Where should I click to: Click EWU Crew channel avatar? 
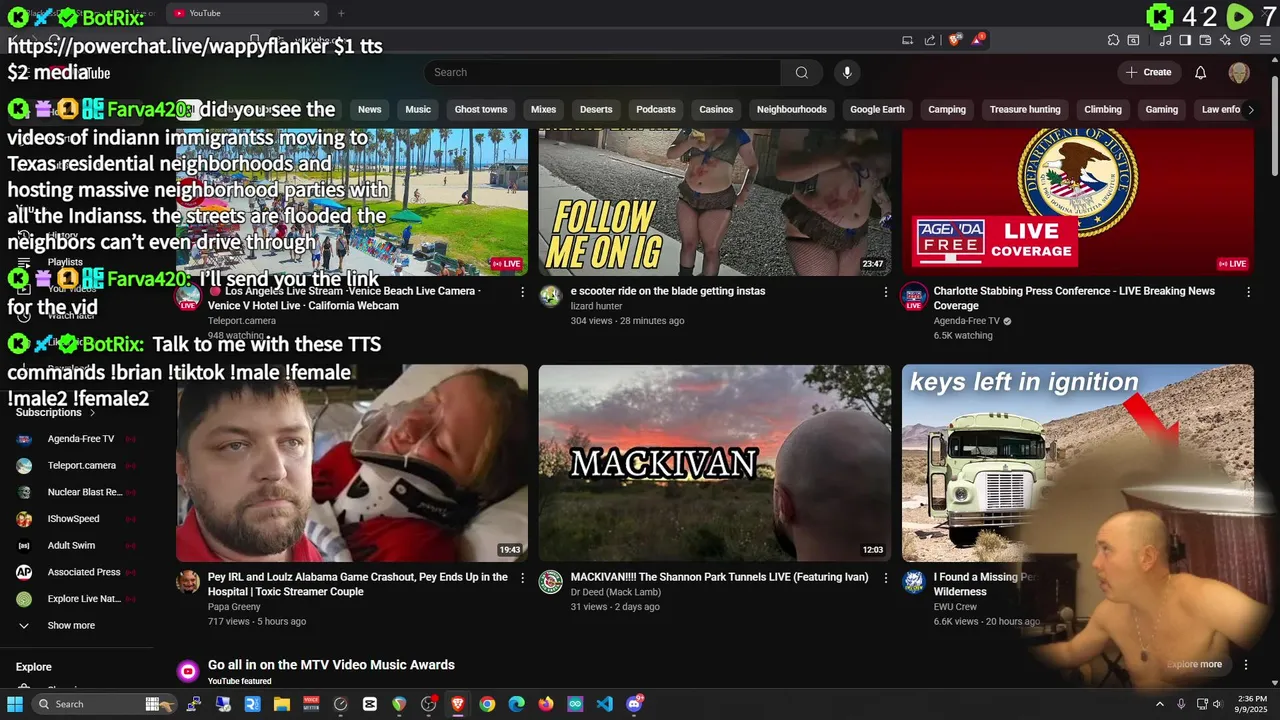pos(913,581)
